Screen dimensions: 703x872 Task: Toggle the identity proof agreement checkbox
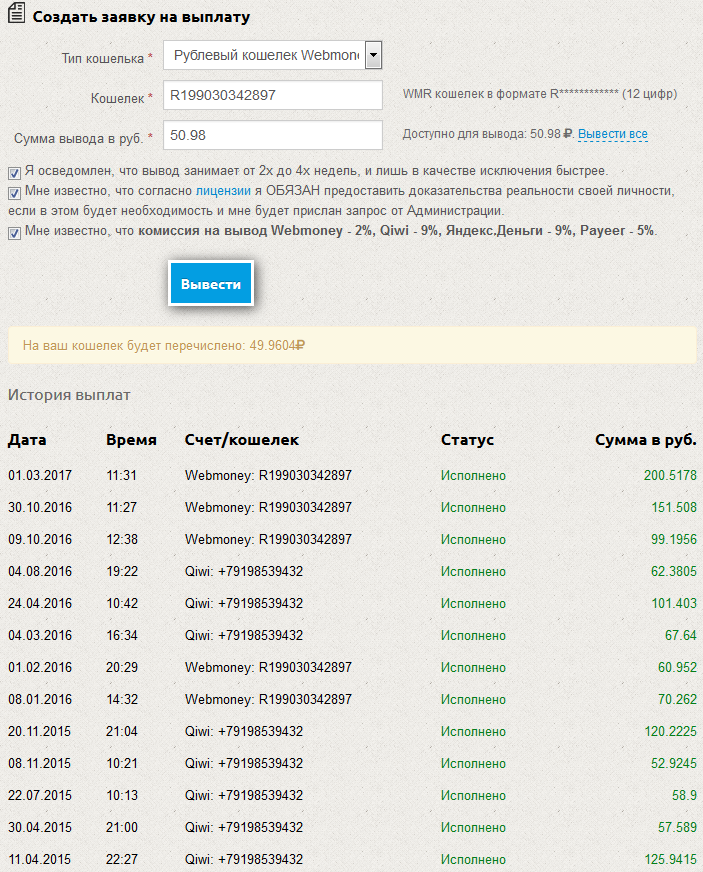(14, 192)
